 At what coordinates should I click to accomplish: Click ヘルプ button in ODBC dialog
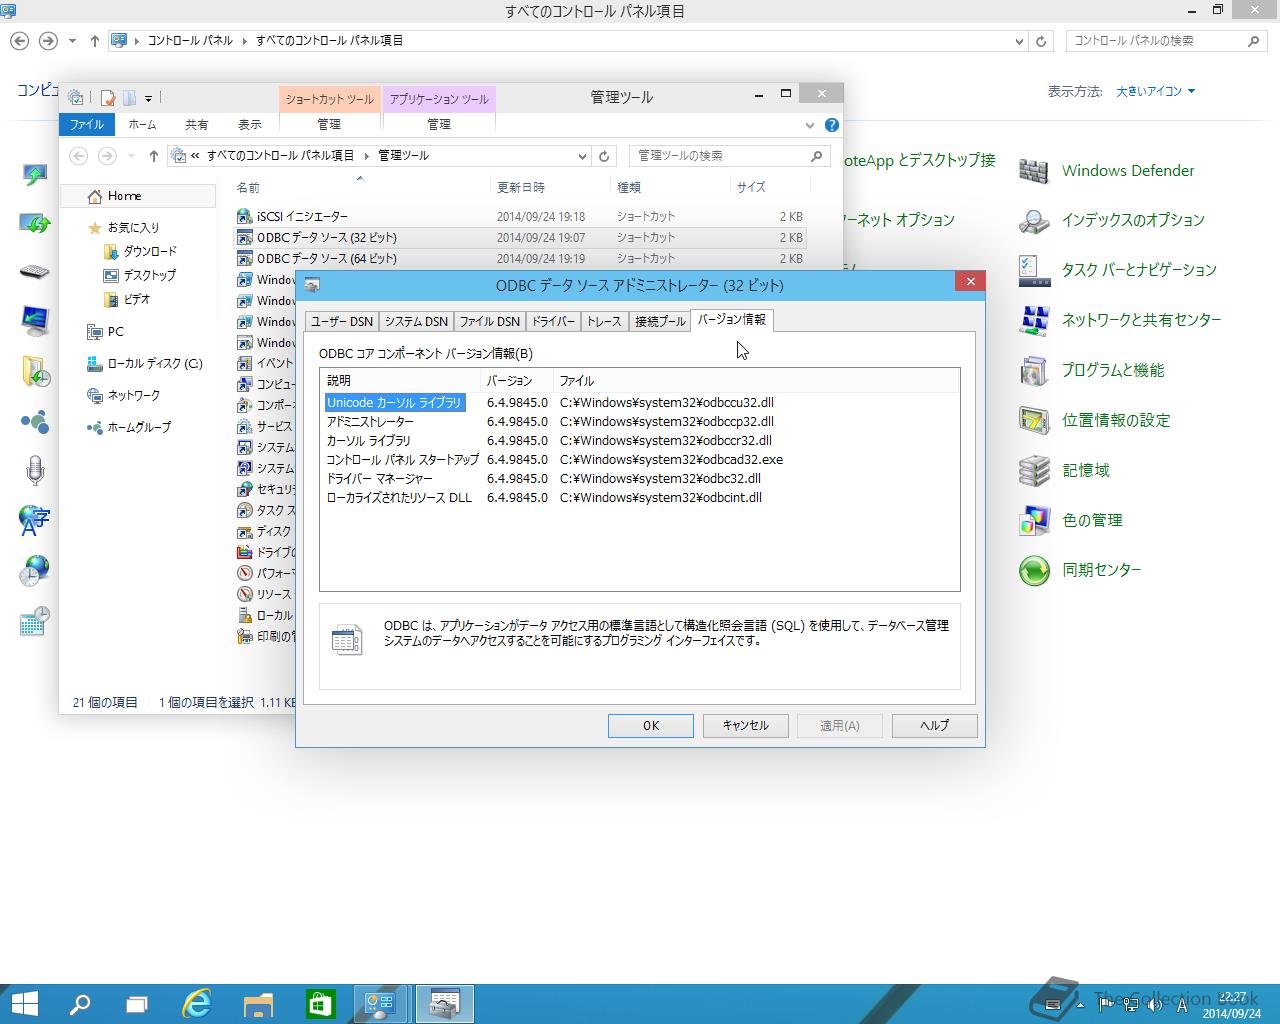coord(934,726)
